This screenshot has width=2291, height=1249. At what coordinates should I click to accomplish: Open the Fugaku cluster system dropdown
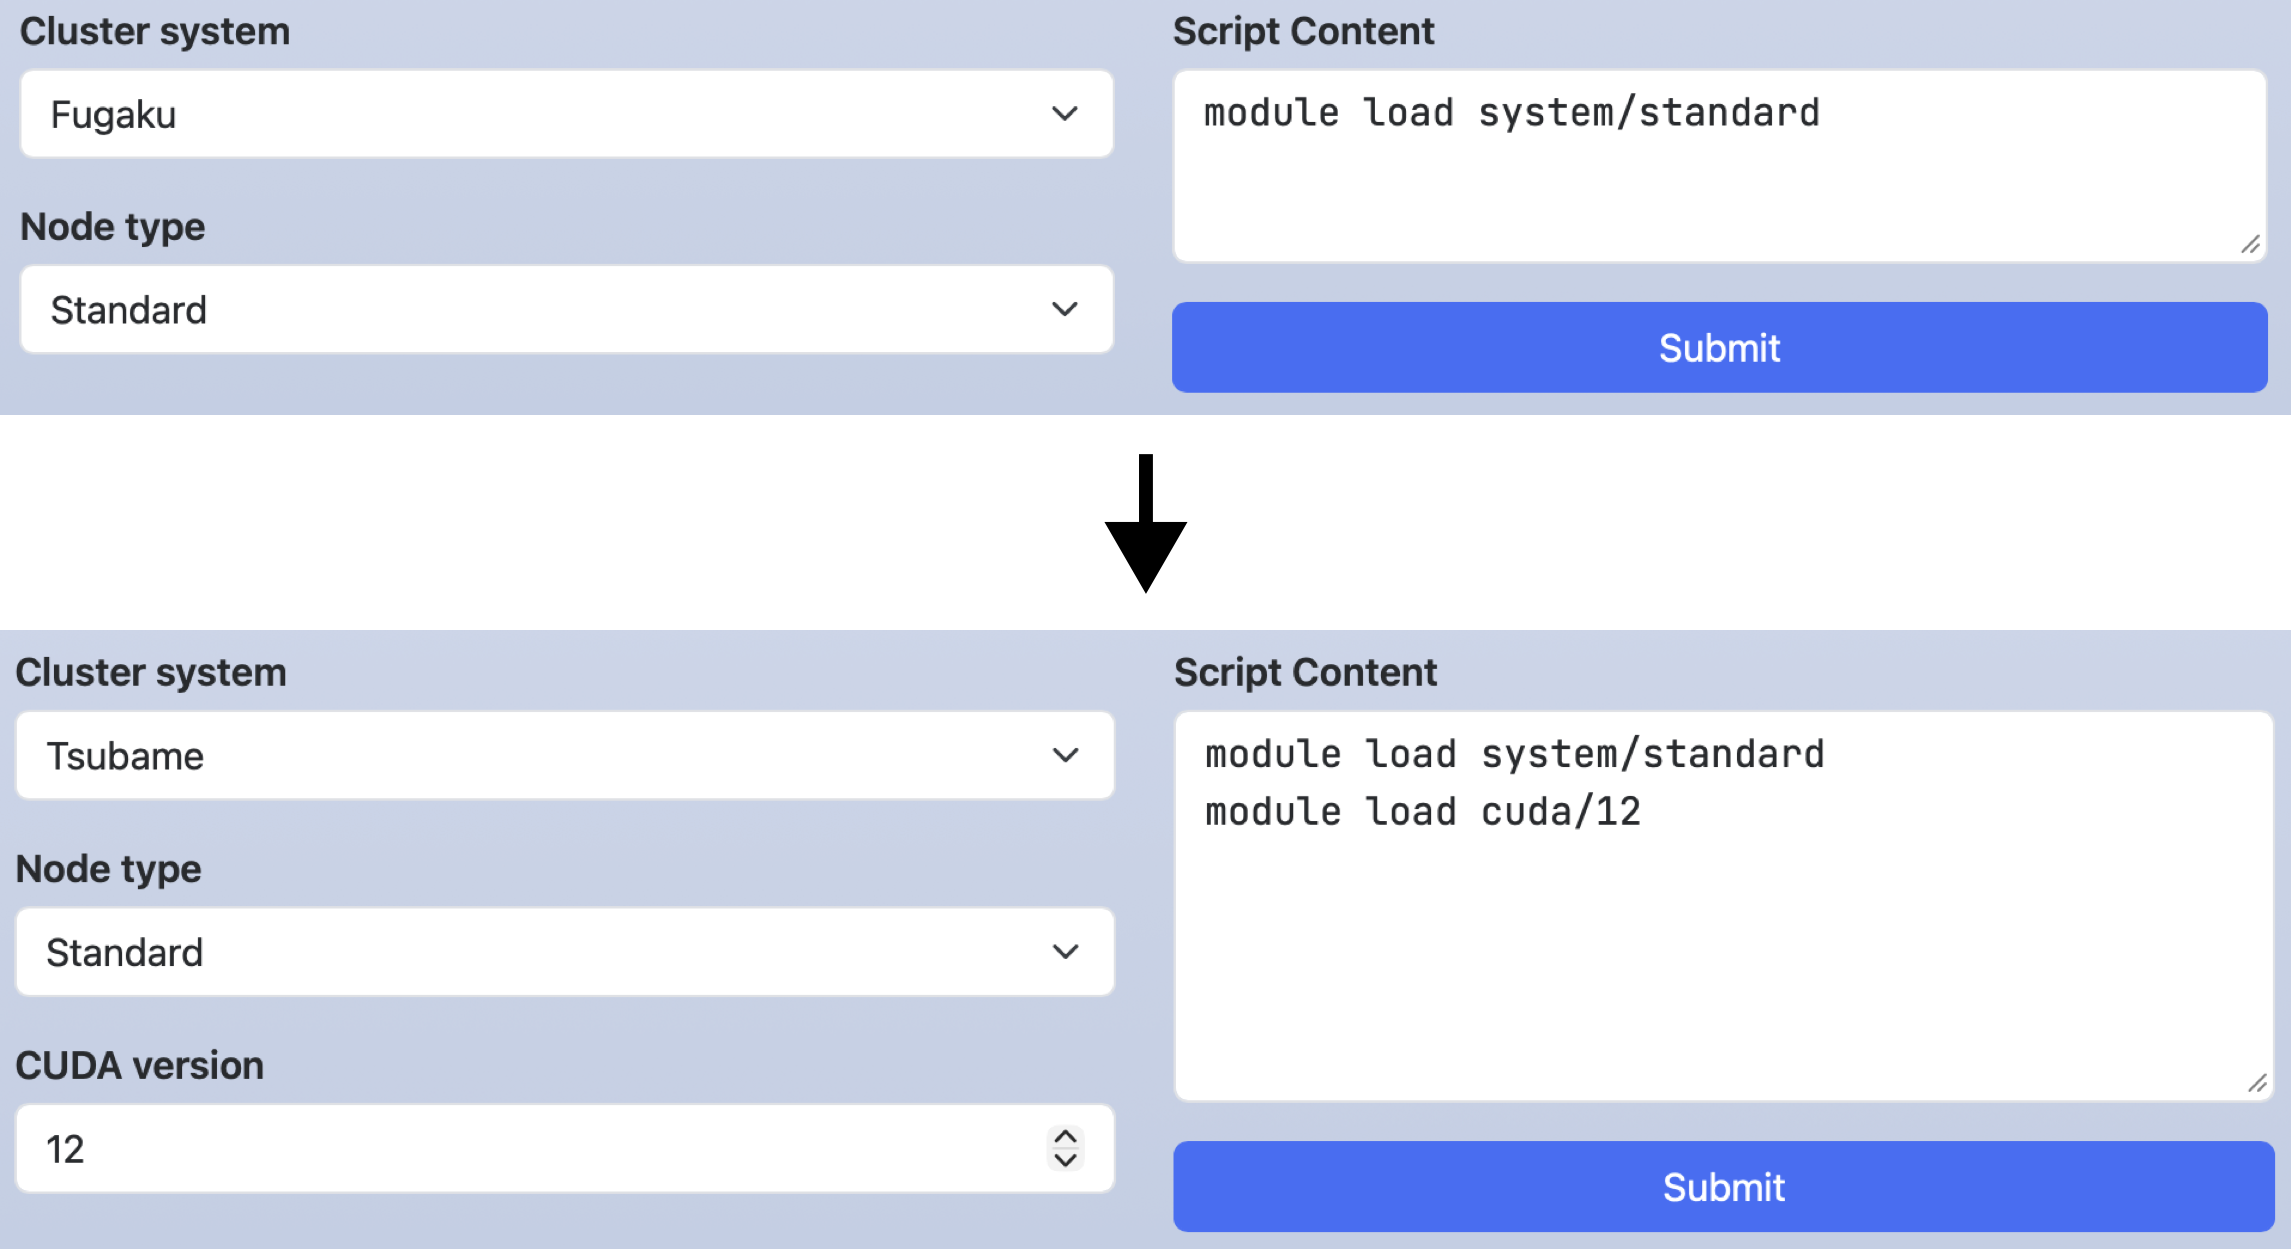coord(566,114)
